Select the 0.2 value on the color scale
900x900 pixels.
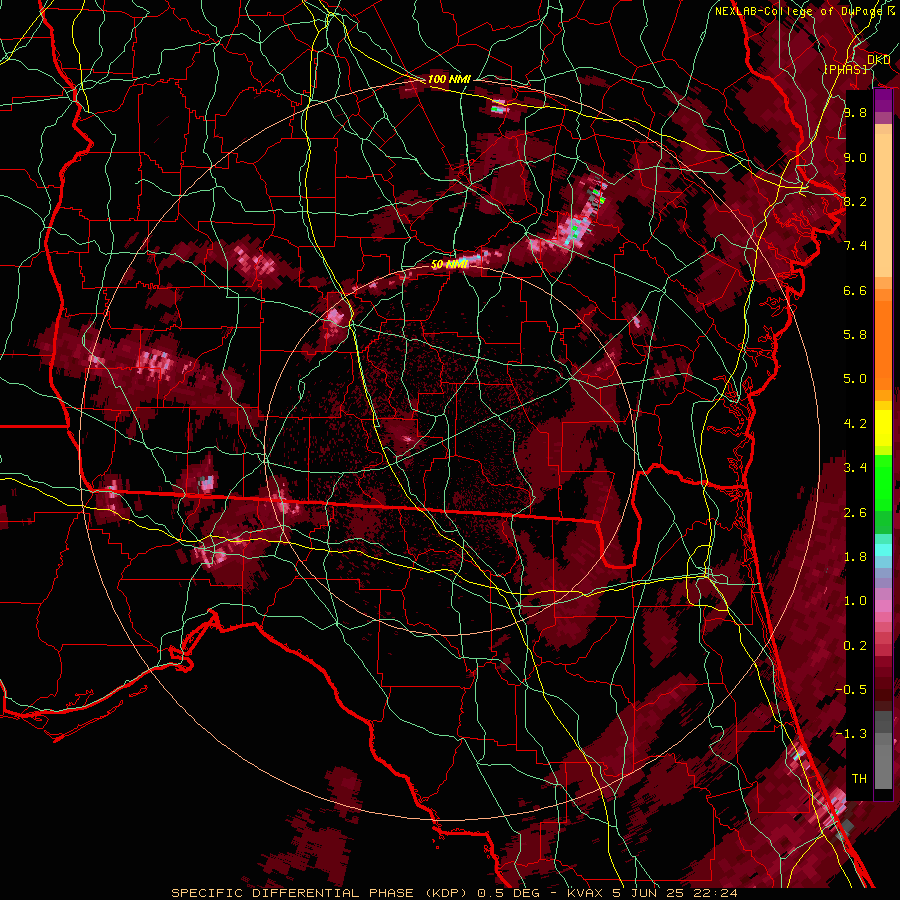[855, 645]
